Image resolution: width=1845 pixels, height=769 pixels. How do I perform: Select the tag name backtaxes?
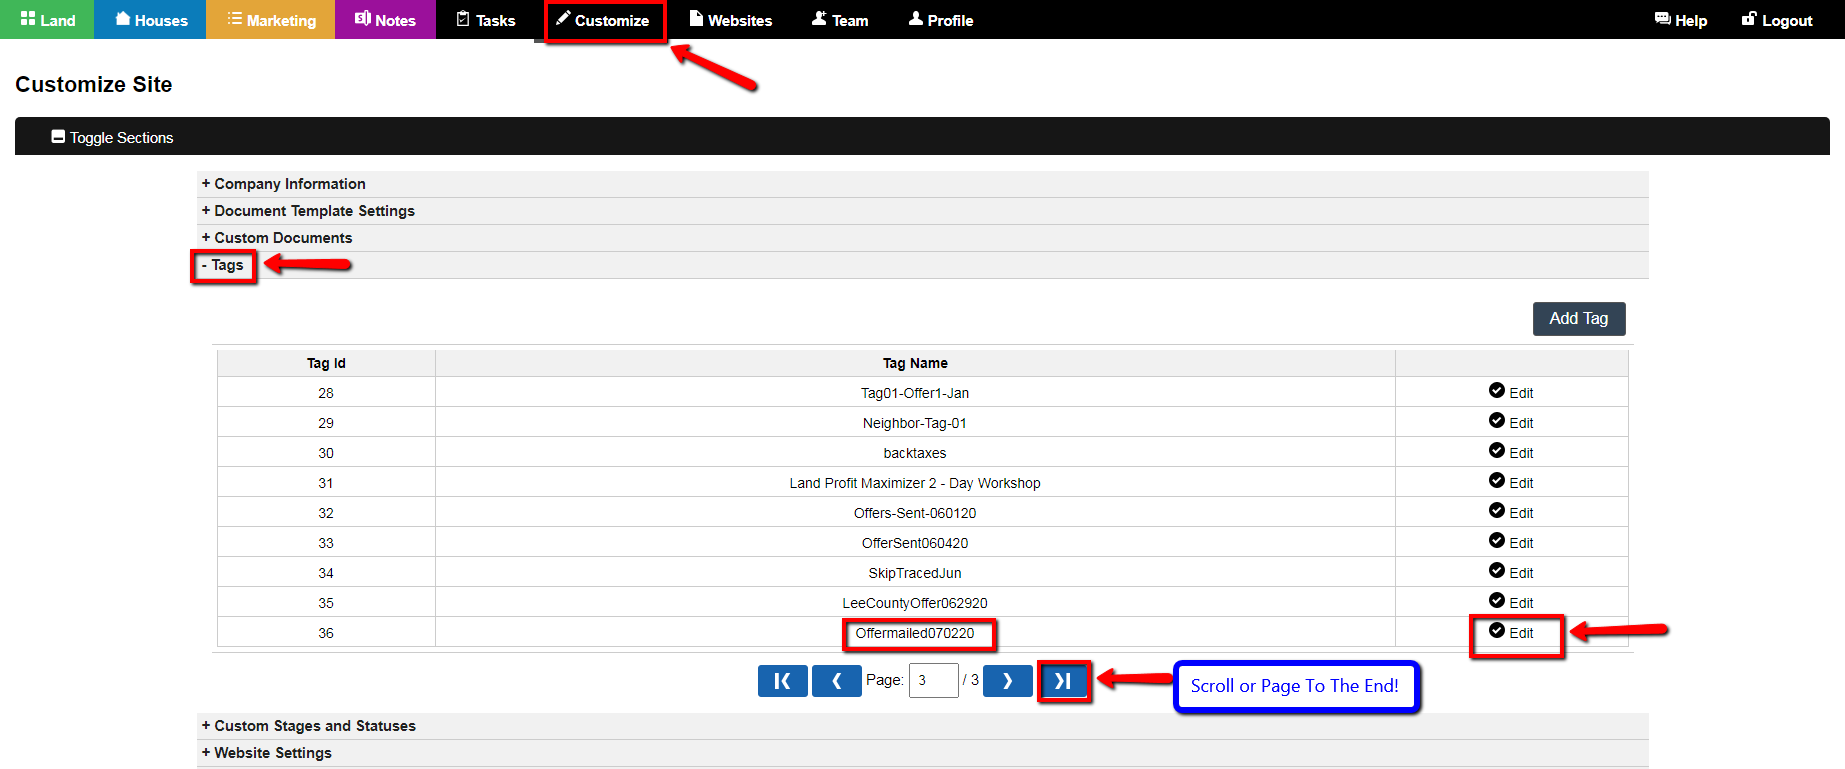click(915, 453)
